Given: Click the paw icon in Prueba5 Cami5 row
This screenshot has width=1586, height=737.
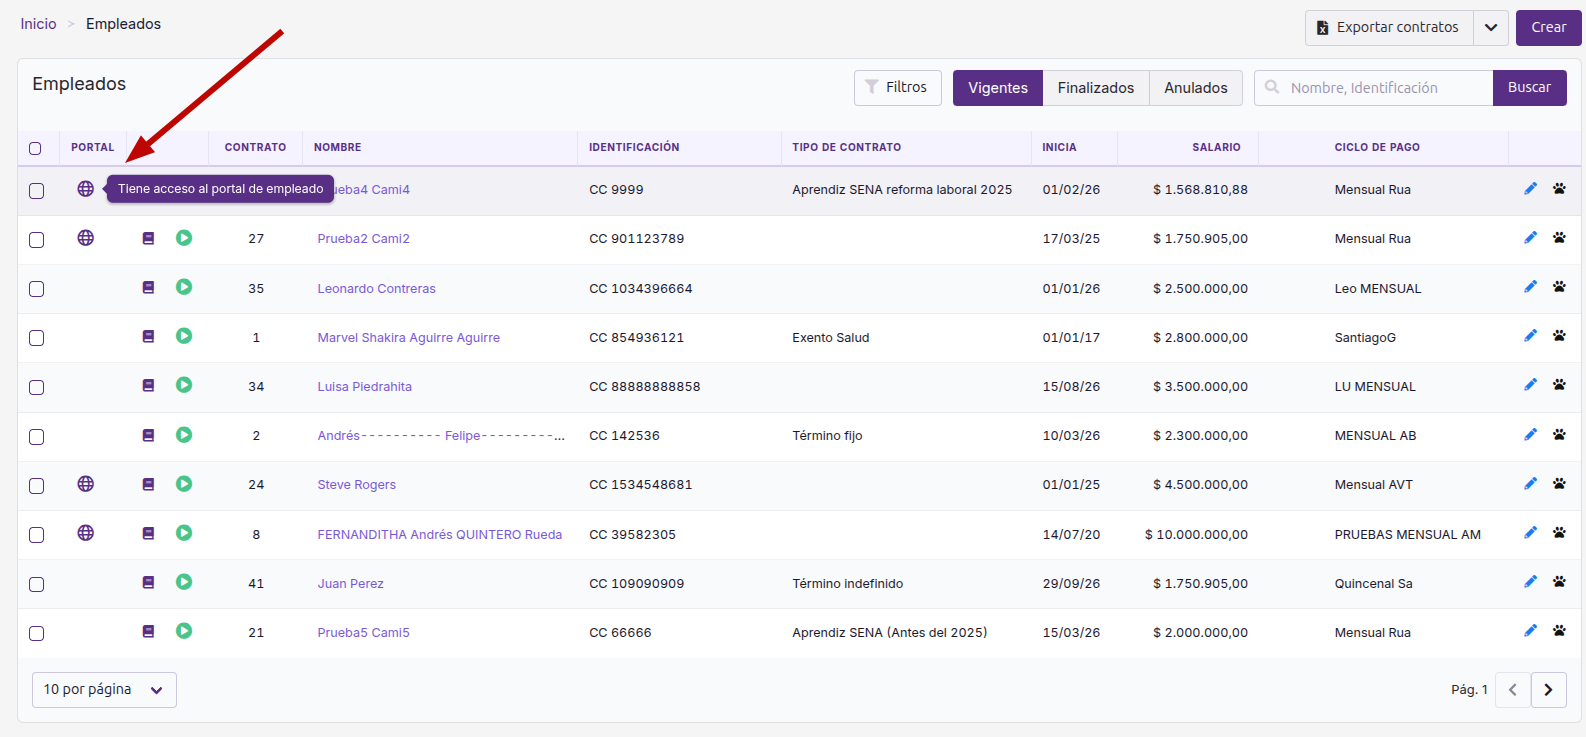Looking at the screenshot, I should [x=1559, y=631].
